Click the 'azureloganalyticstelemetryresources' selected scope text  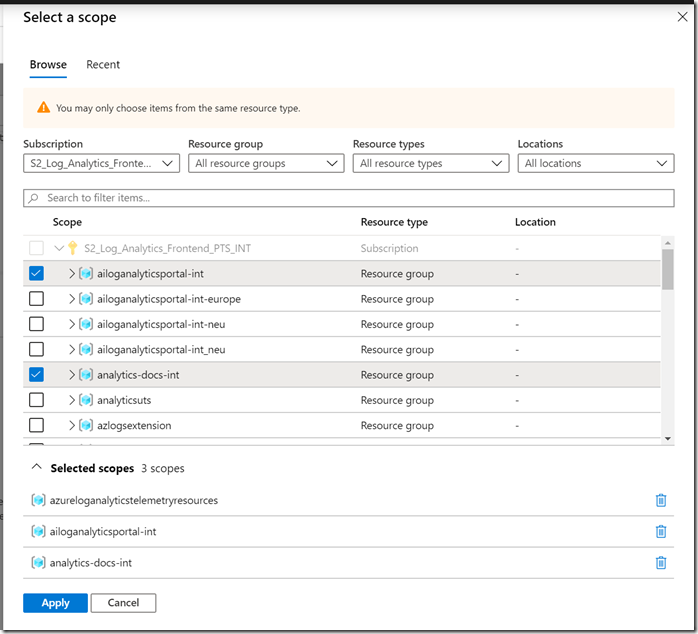[134, 501]
